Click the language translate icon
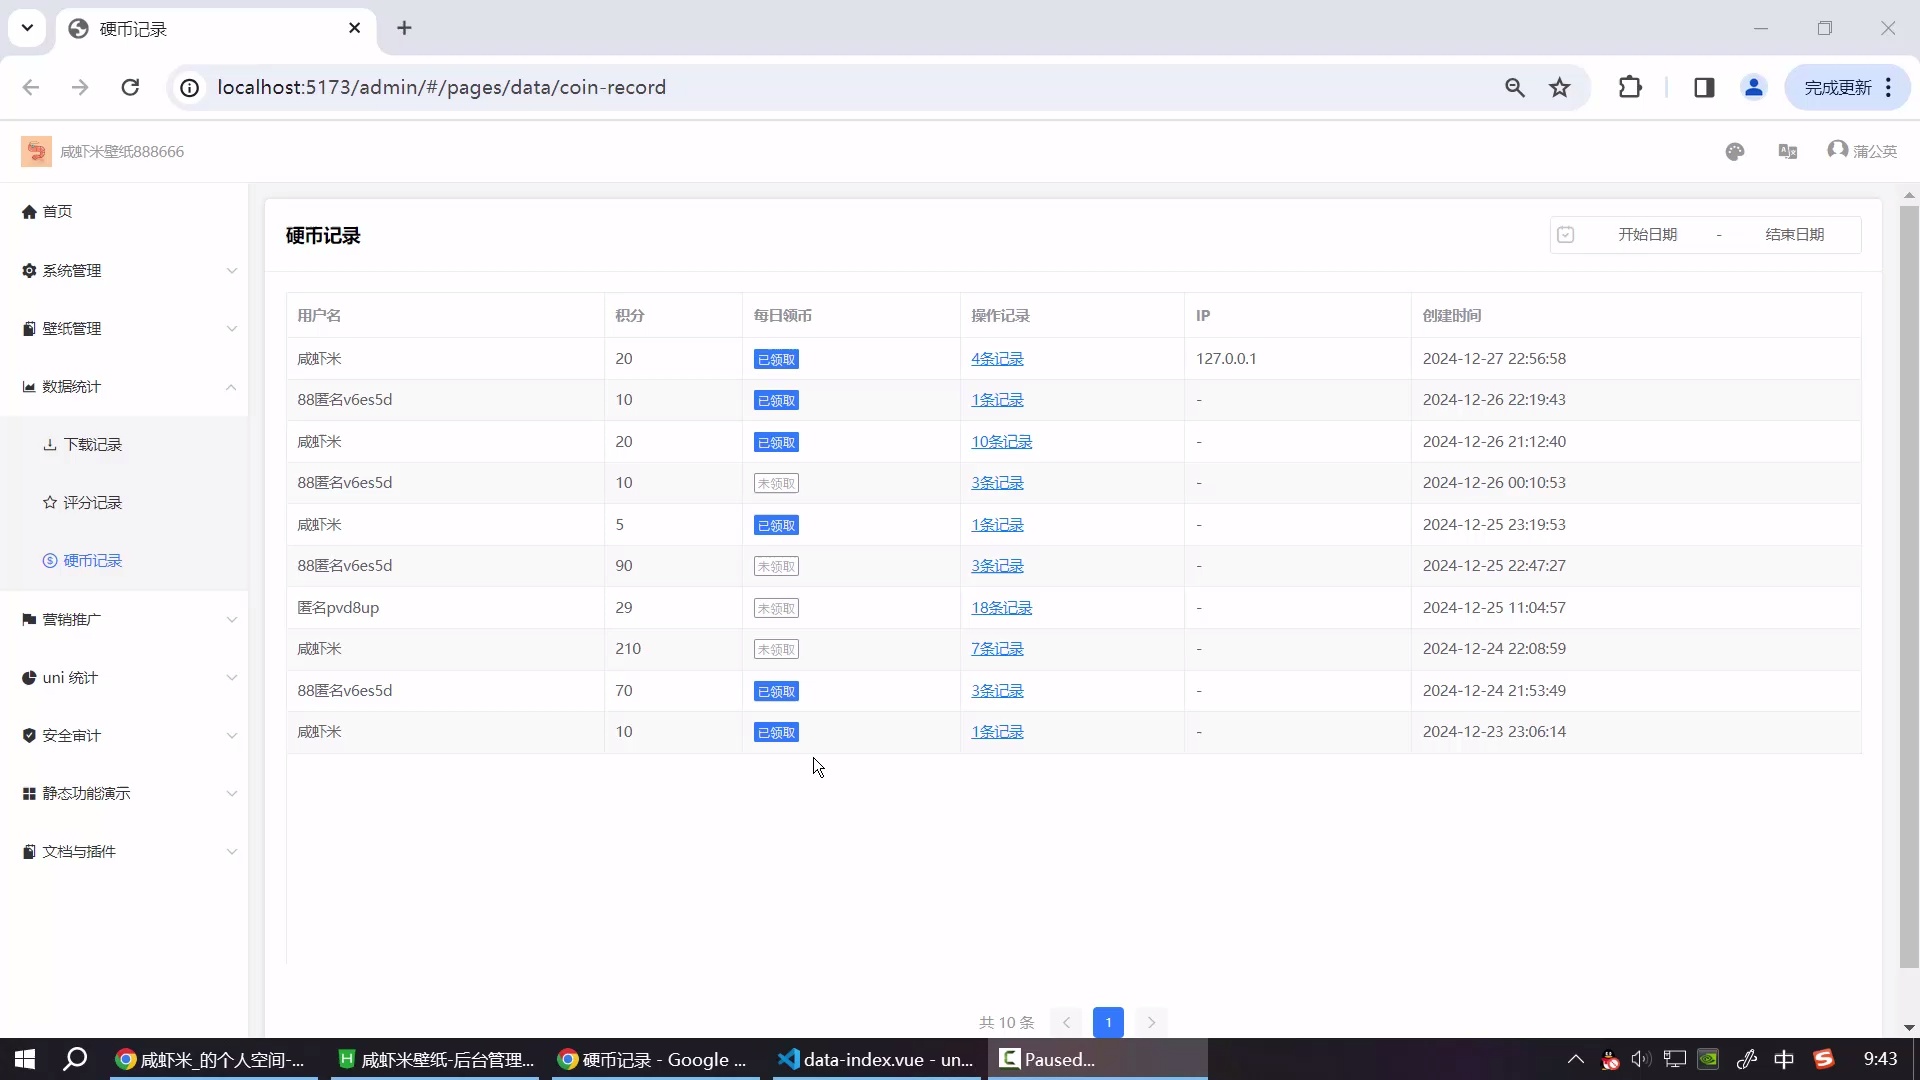The height and width of the screenshot is (1080, 1920). (x=1788, y=152)
